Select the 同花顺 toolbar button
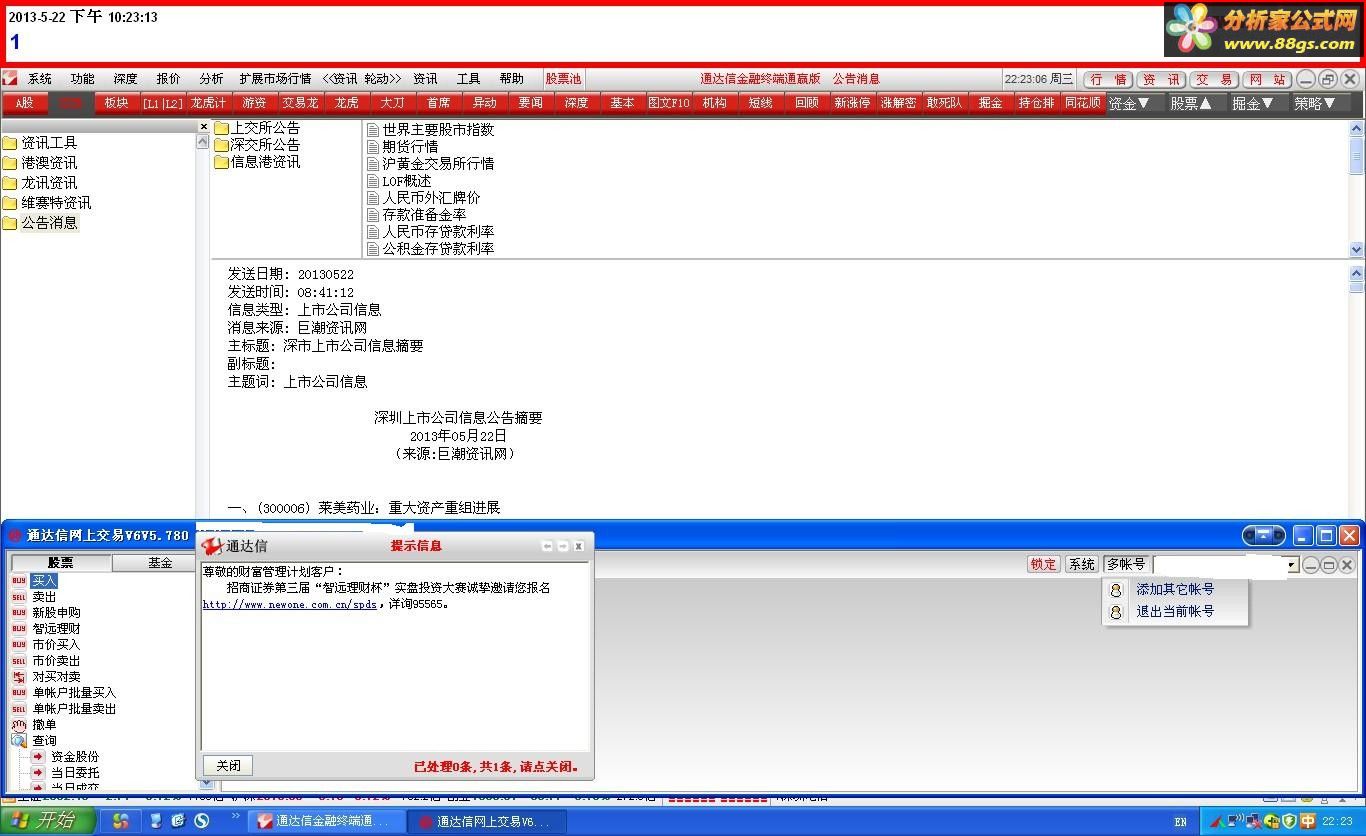The height and width of the screenshot is (836, 1366). (1083, 103)
